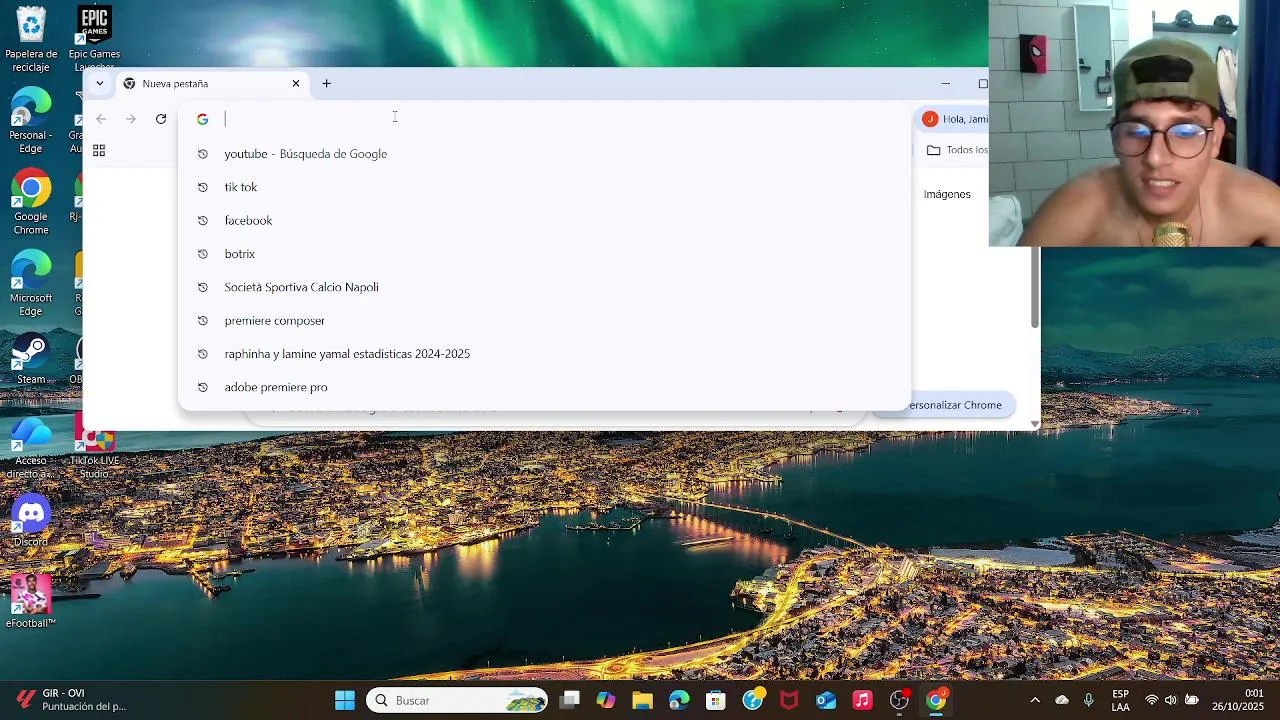Viewport: 1280px width, 720px height.
Task: Open Microsoft Edge desktop shortcut
Action: coord(31,283)
